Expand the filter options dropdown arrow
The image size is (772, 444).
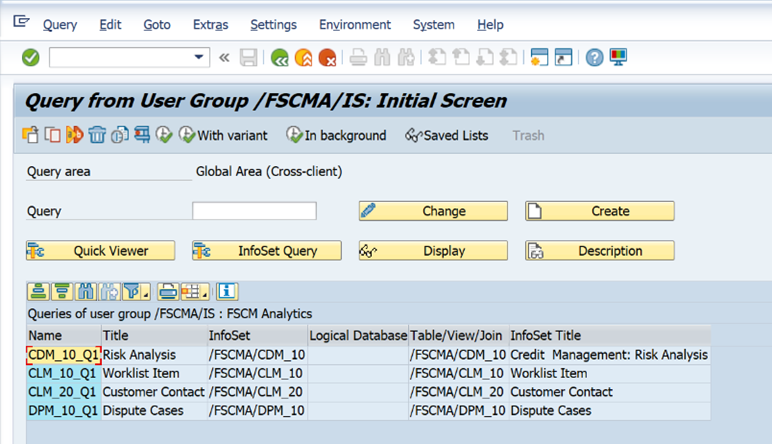pyautogui.click(x=146, y=294)
